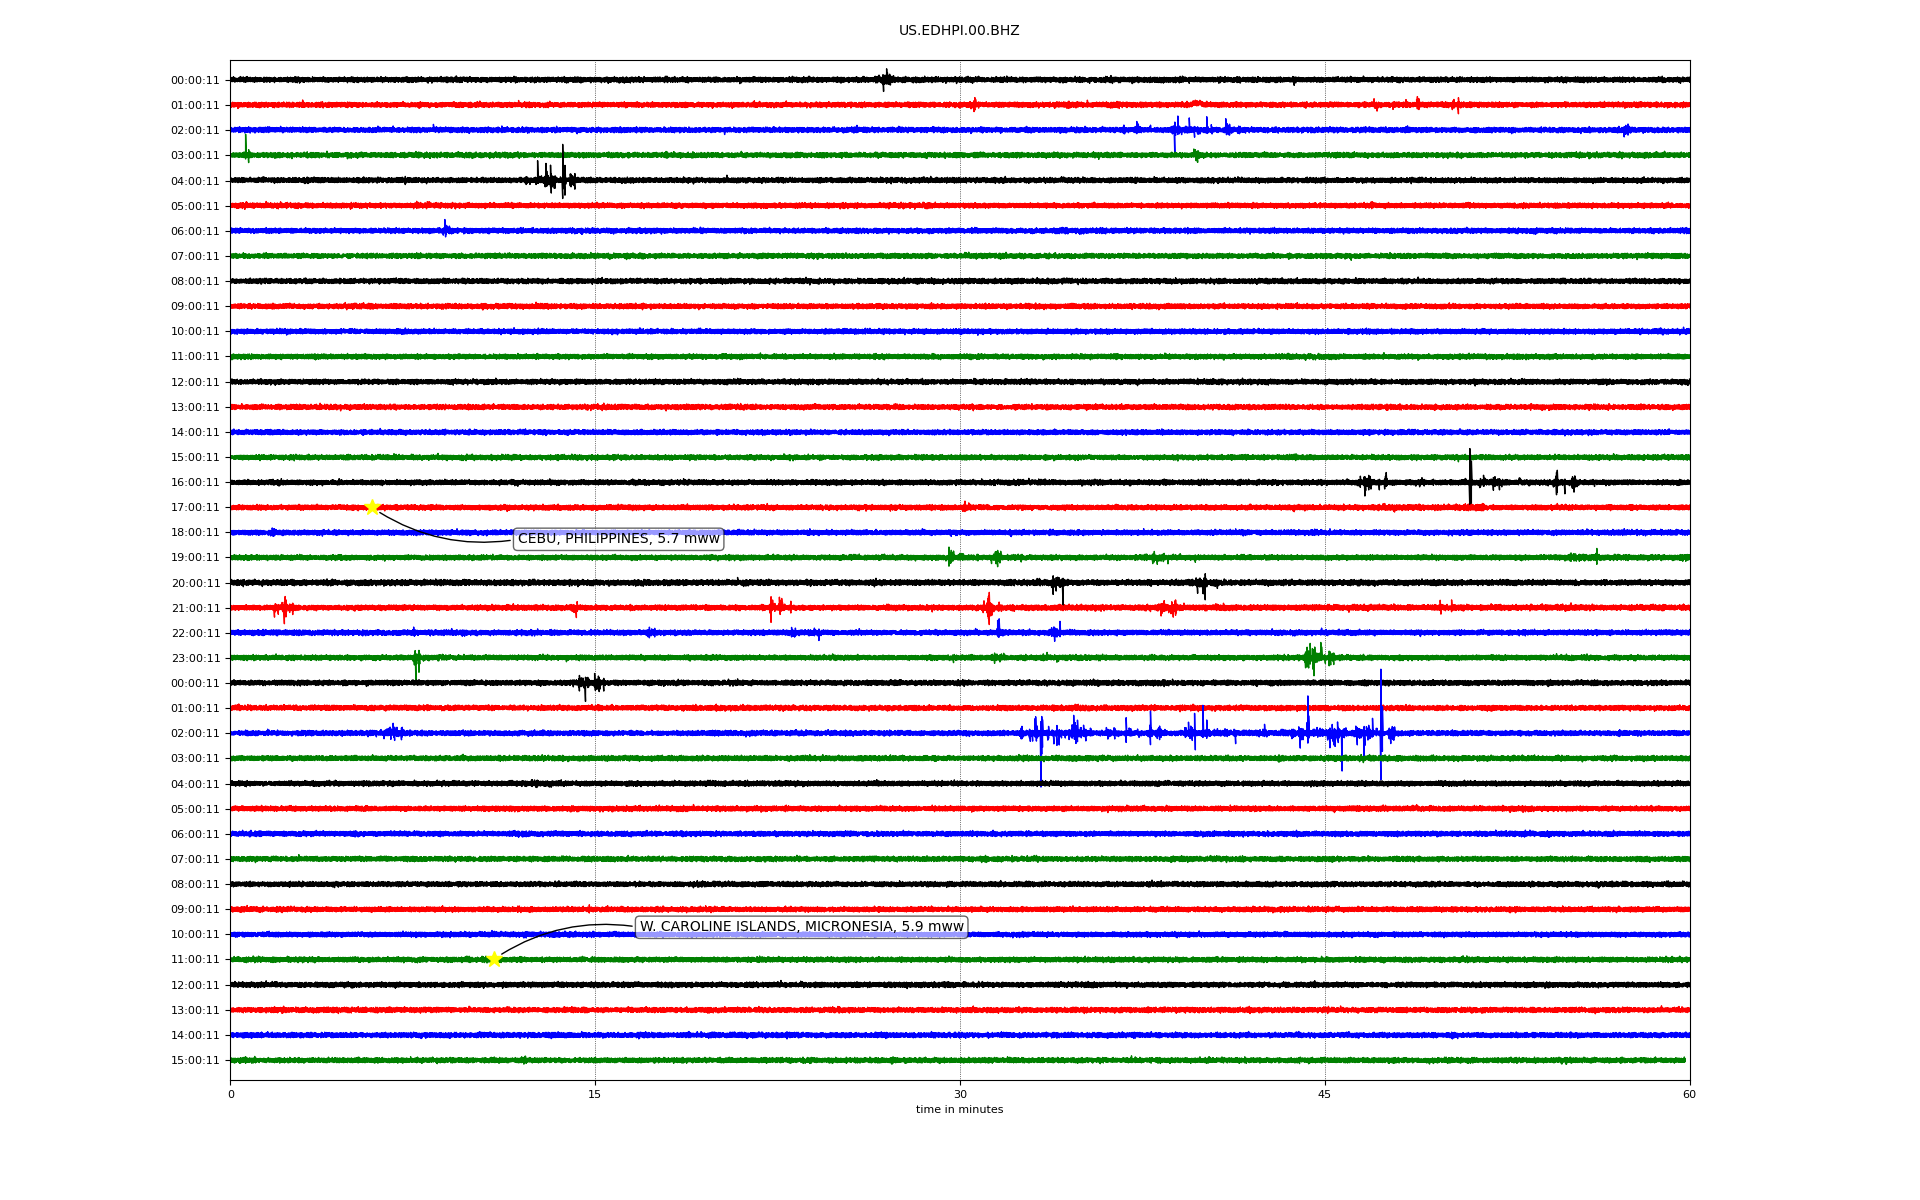This screenshot has width=1920, height=1200.
Task: Click the large black spike on the 16:00:11 trace
Action: click(x=1470, y=478)
